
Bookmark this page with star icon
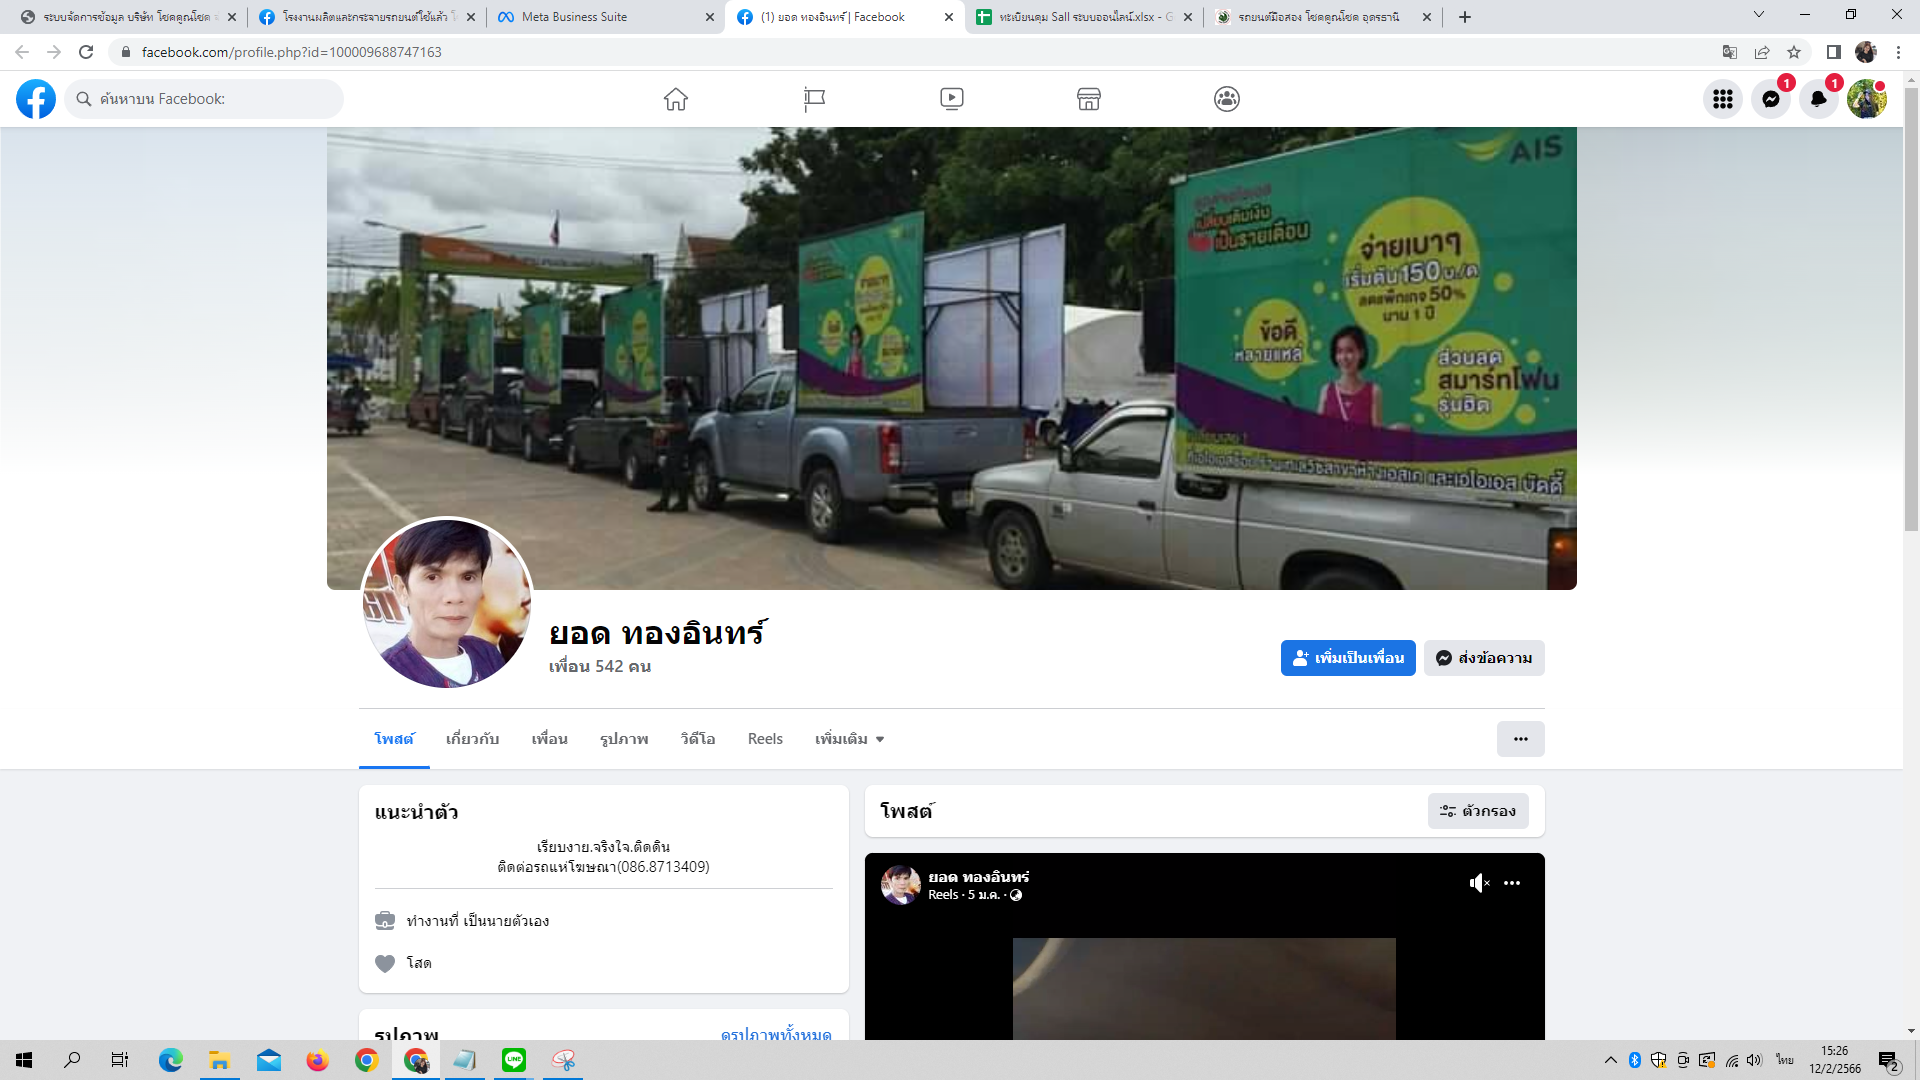click(1794, 52)
